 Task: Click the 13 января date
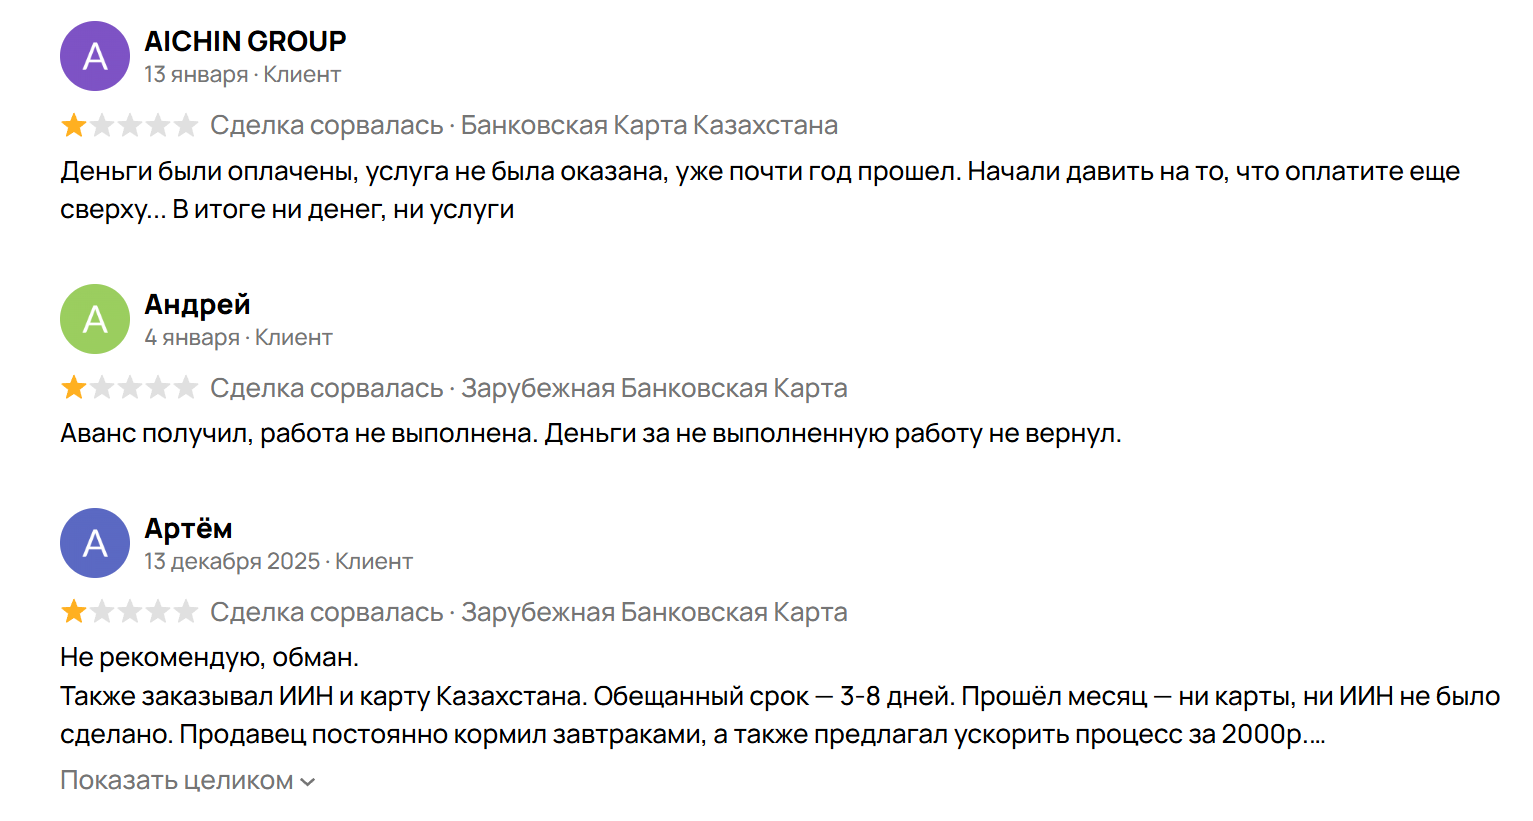196,75
